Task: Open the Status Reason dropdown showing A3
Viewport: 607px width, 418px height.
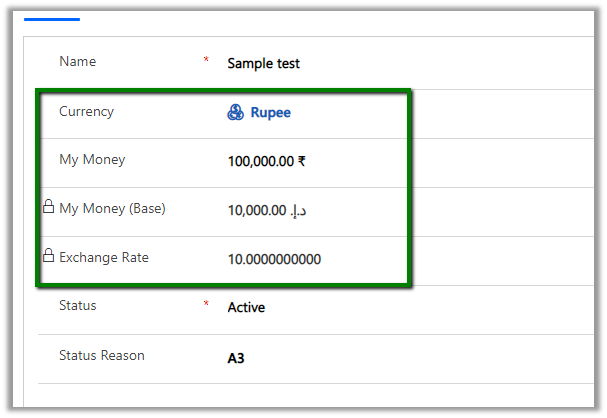Action: tap(238, 356)
